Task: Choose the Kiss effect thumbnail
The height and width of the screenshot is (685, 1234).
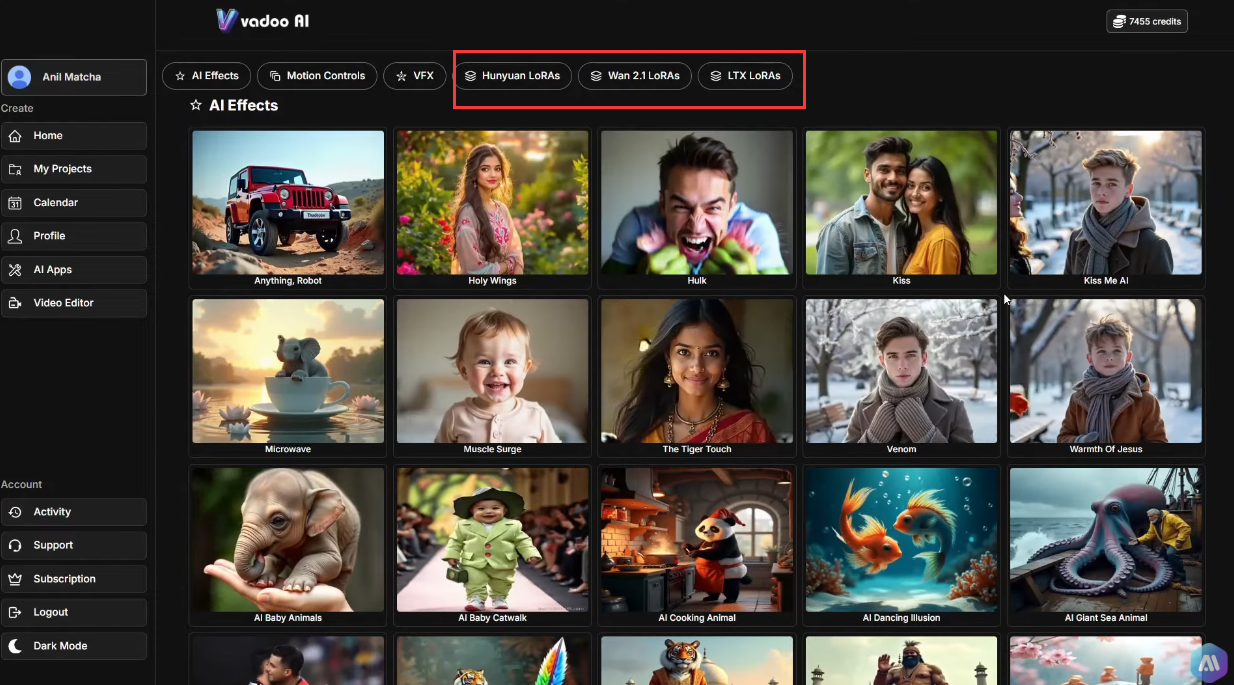Action: pyautogui.click(x=901, y=202)
